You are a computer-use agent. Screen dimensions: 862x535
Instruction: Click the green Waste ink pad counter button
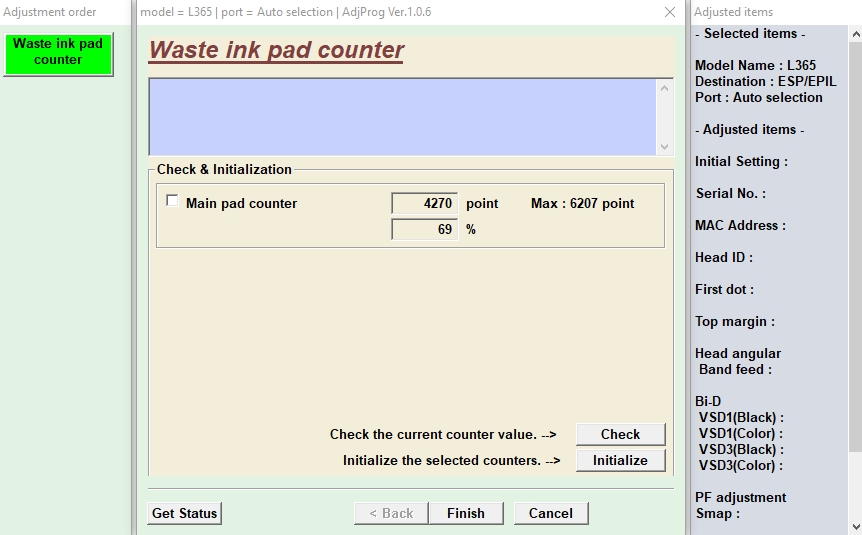click(x=58, y=53)
